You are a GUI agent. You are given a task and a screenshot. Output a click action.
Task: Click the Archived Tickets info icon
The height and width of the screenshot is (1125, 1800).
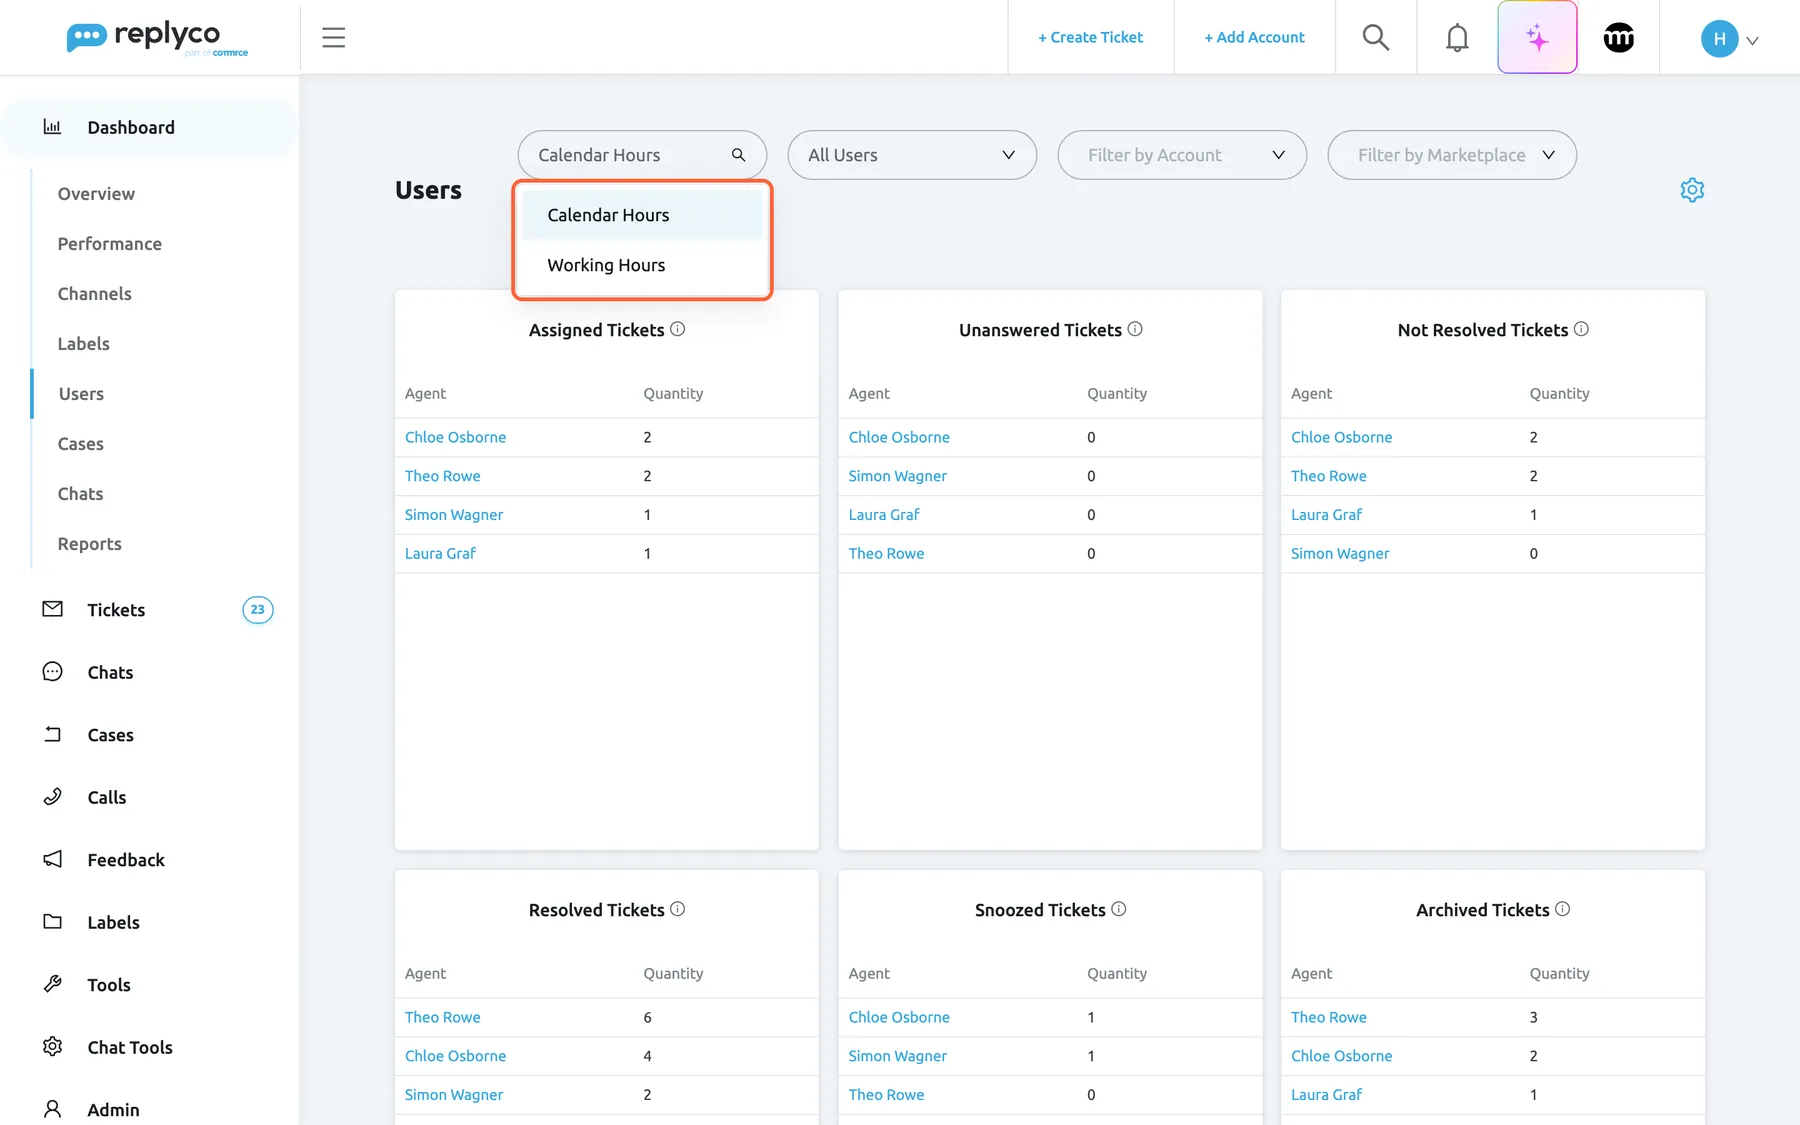point(1563,909)
